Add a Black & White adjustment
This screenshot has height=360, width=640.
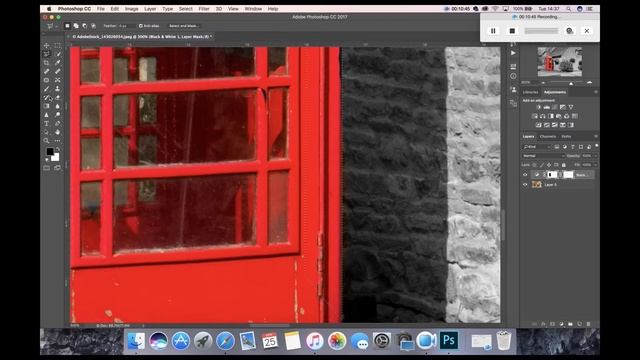pyautogui.click(x=551, y=116)
